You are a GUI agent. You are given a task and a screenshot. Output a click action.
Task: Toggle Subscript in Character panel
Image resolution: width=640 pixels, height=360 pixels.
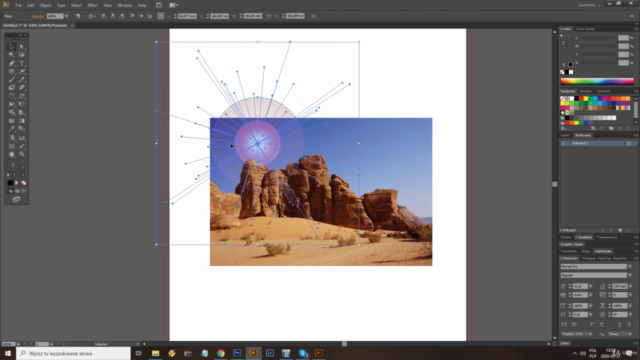(602, 324)
